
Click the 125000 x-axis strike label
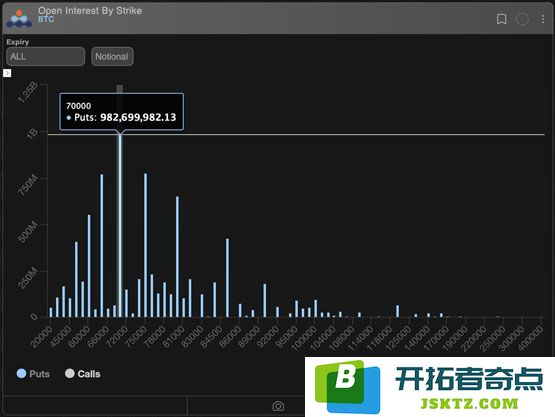point(399,338)
